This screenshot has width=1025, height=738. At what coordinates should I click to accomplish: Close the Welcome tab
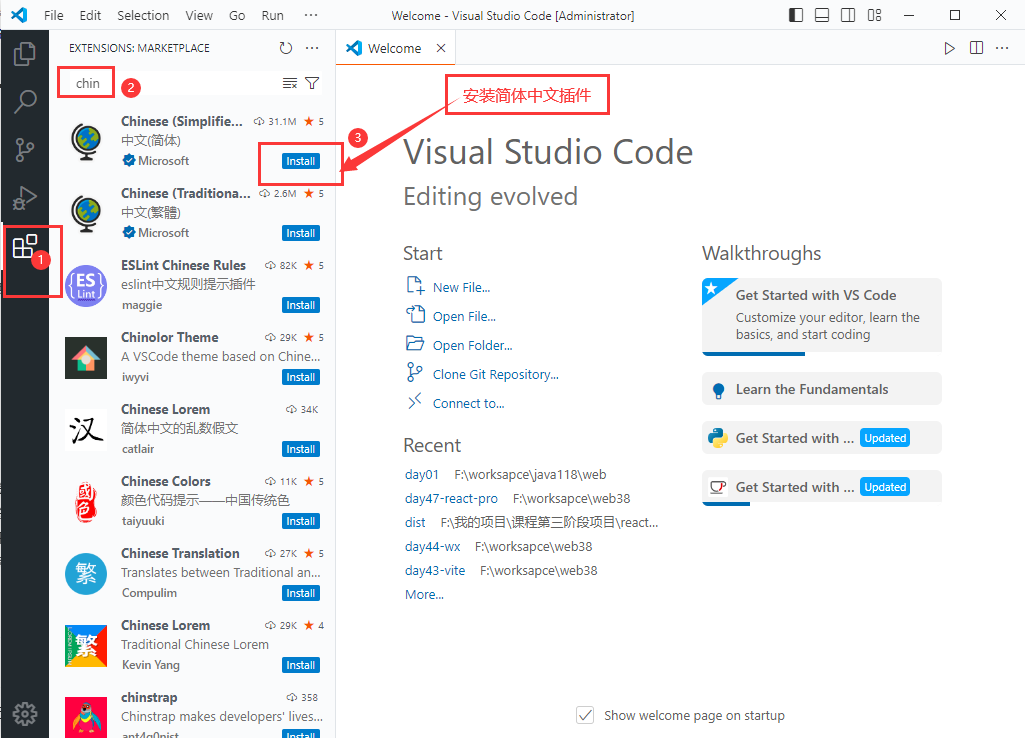[441, 48]
